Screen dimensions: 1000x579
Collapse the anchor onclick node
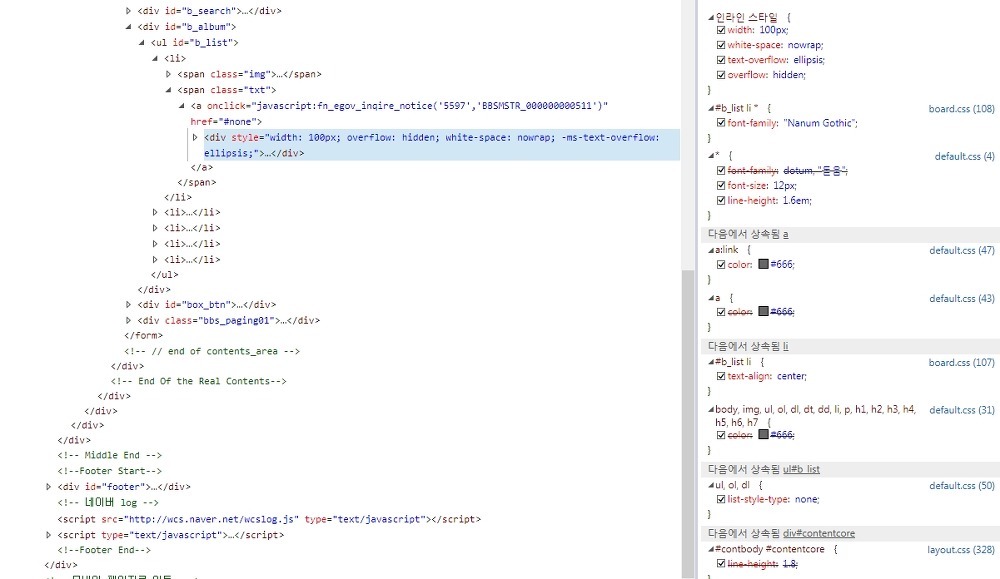point(182,106)
